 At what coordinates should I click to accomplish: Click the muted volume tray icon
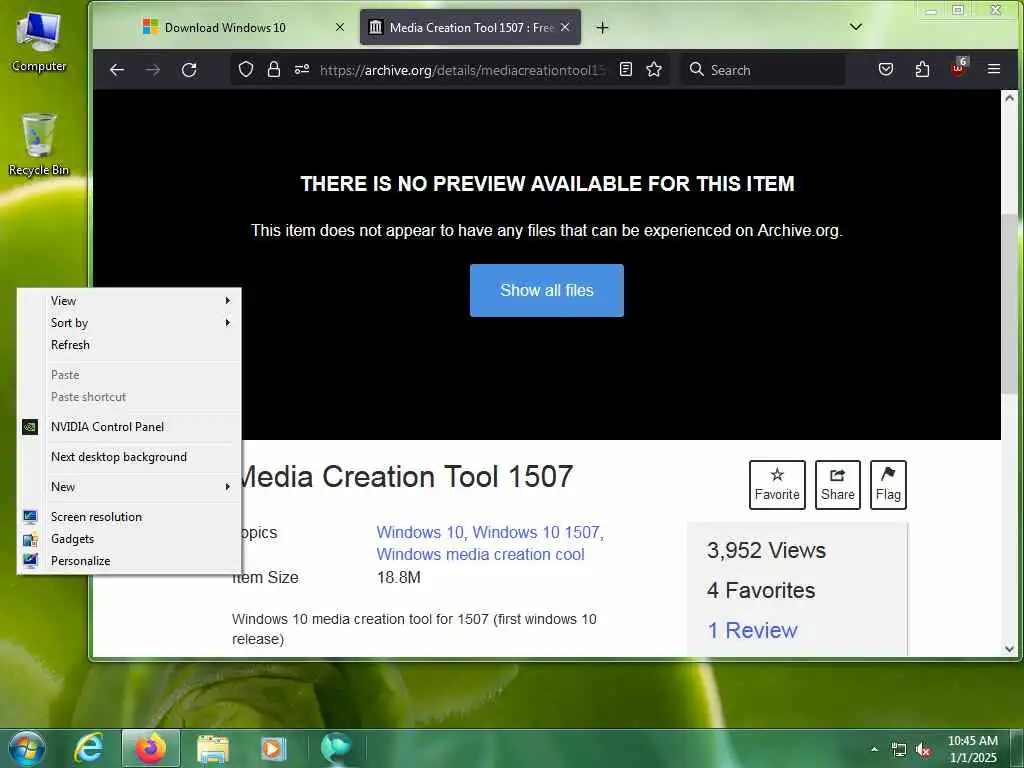click(x=923, y=750)
